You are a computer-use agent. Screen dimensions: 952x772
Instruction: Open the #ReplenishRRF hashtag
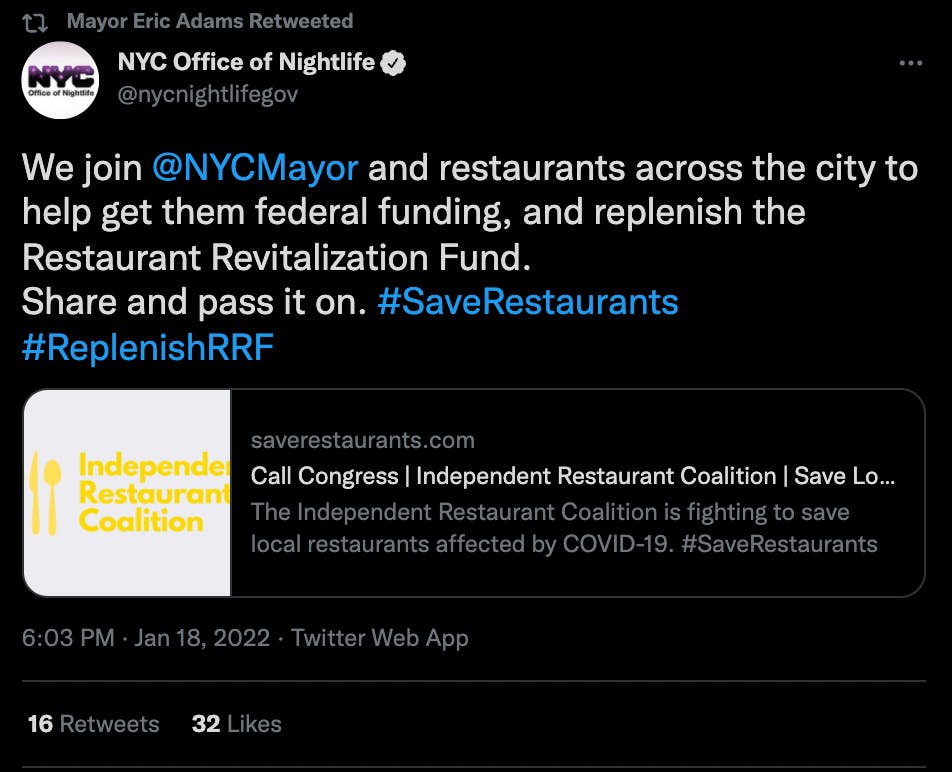[x=147, y=347]
